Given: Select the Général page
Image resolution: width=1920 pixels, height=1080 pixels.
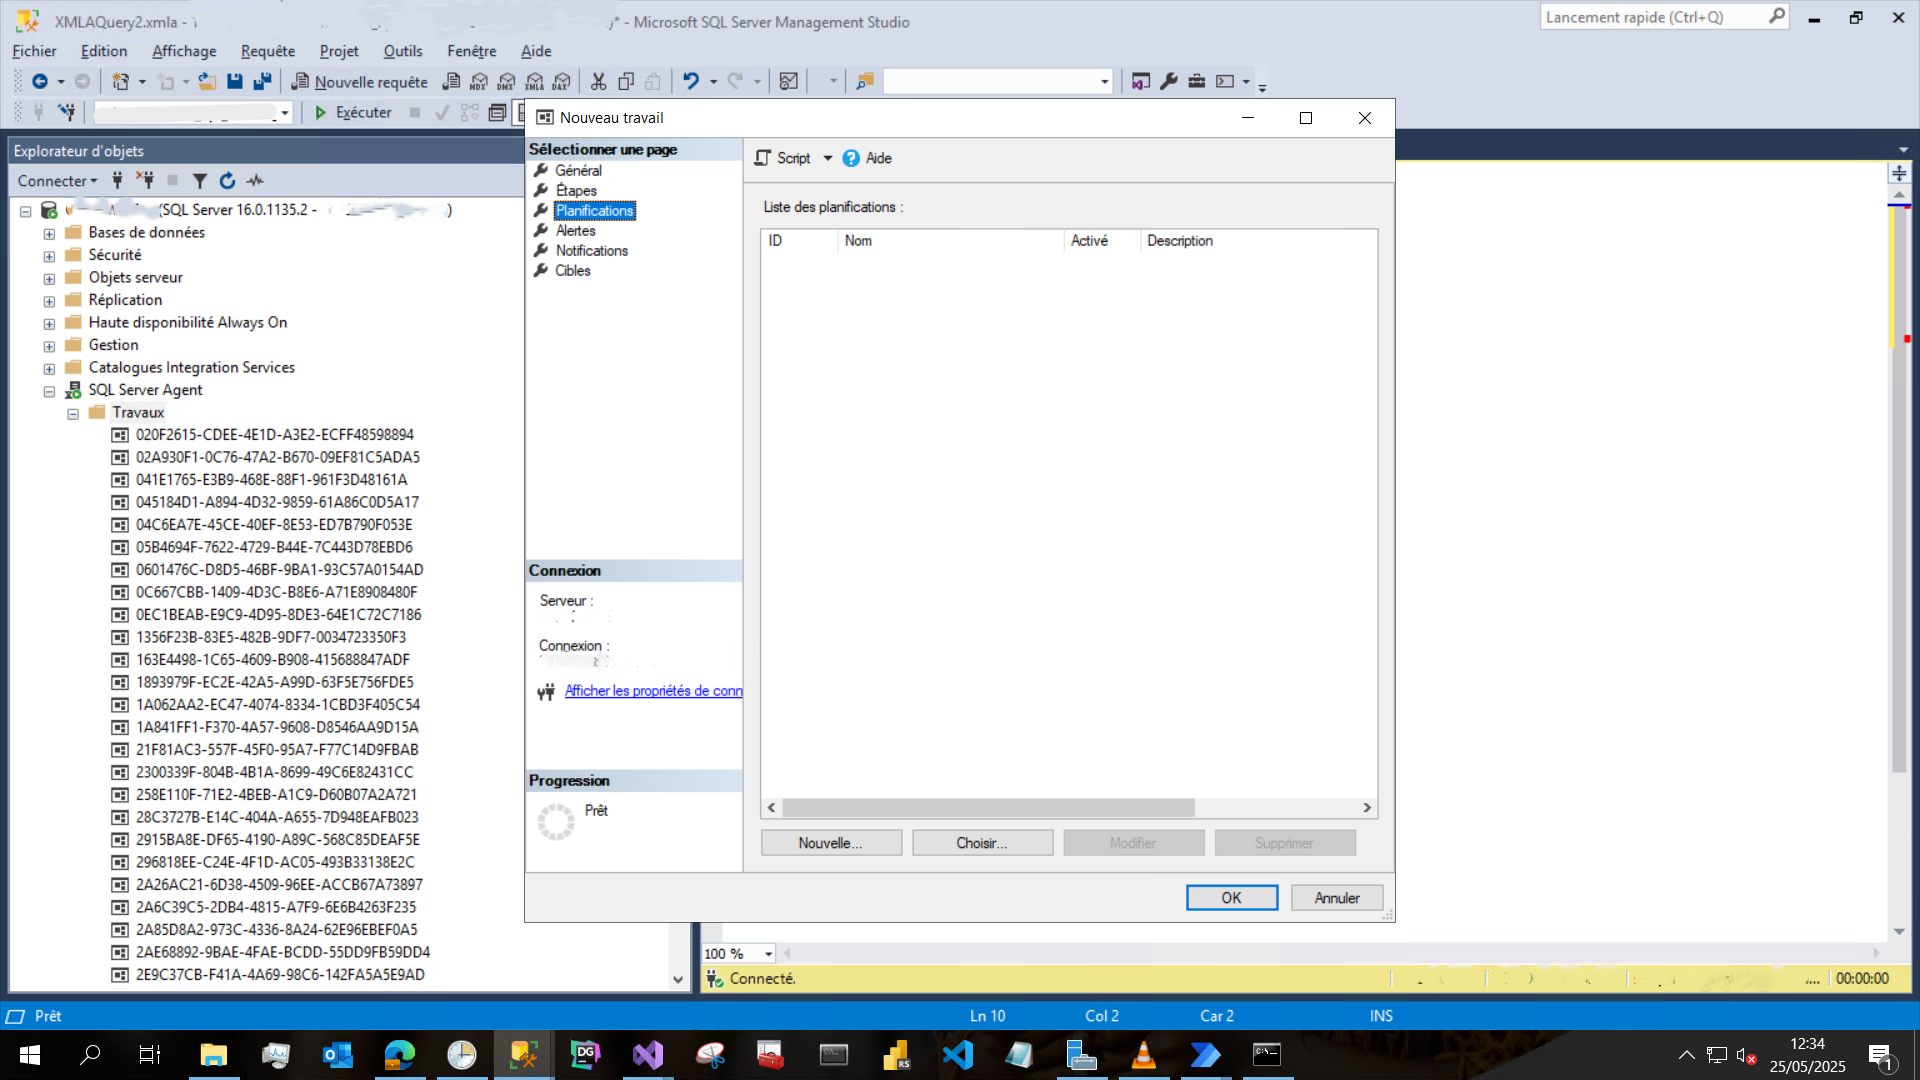Looking at the screenshot, I should click(x=578, y=170).
